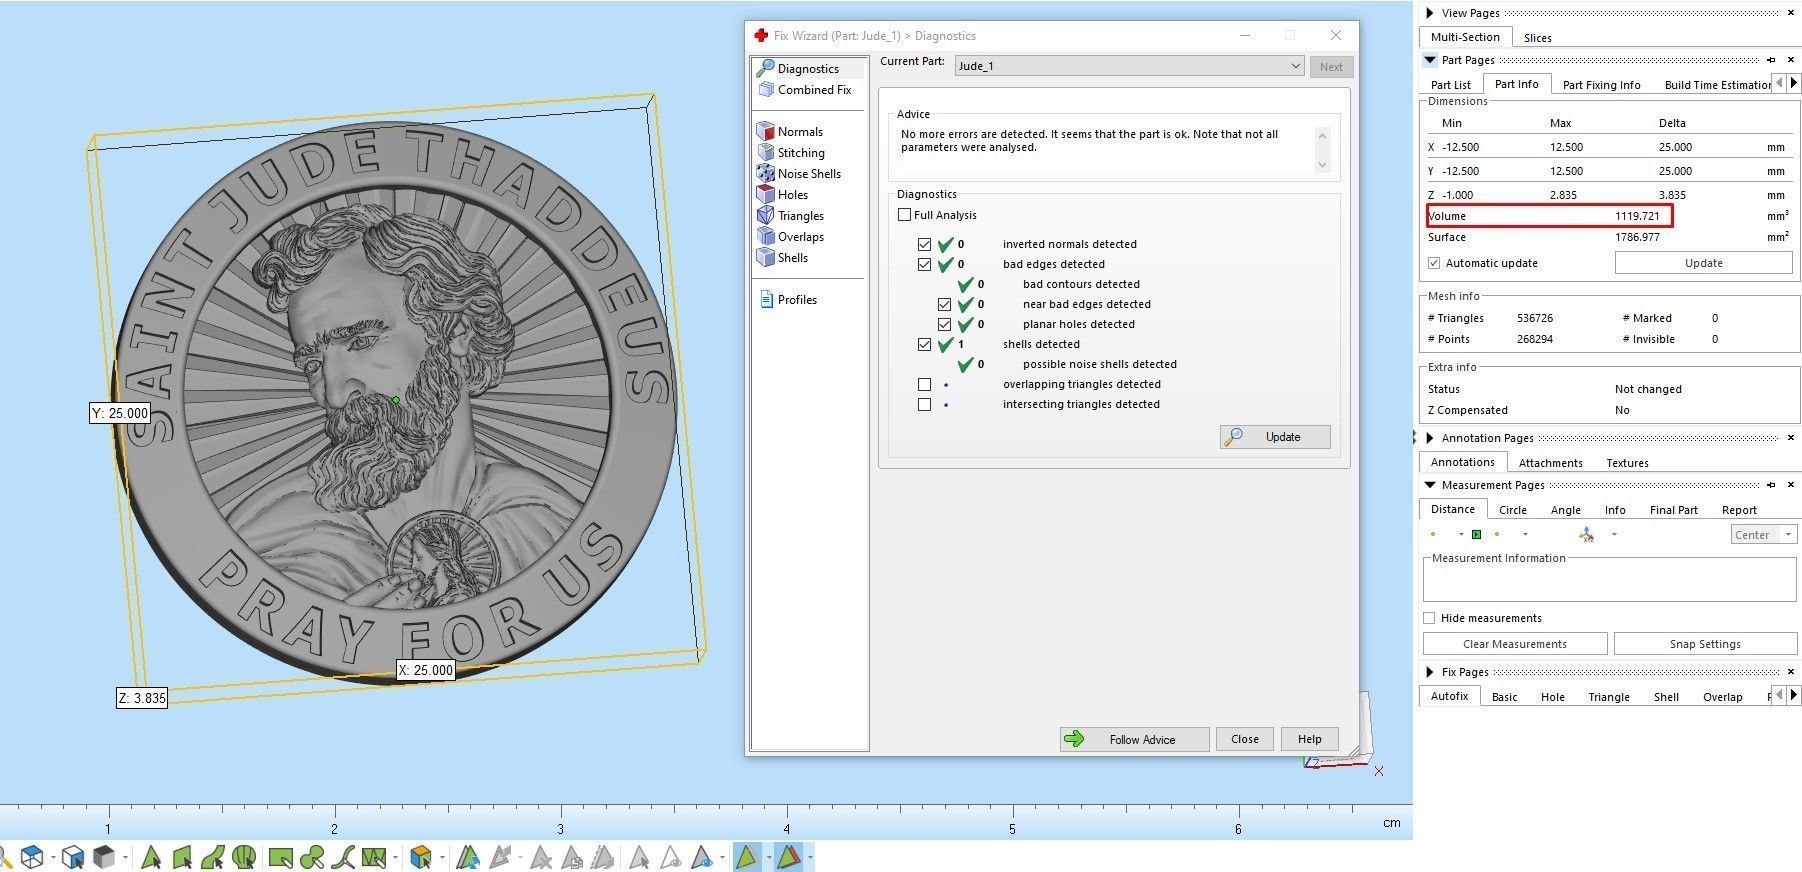Open the Triangle tab in Fix Pages
The image size is (1802, 872).
tap(1608, 697)
